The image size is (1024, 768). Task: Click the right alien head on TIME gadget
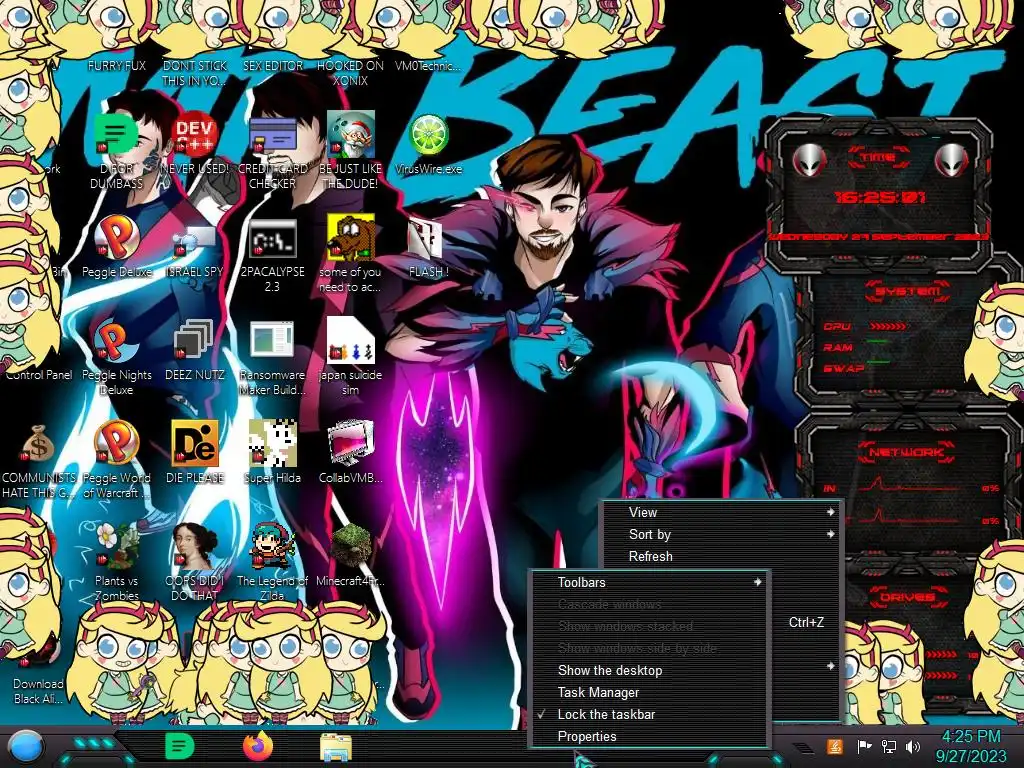[x=951, y=160]
